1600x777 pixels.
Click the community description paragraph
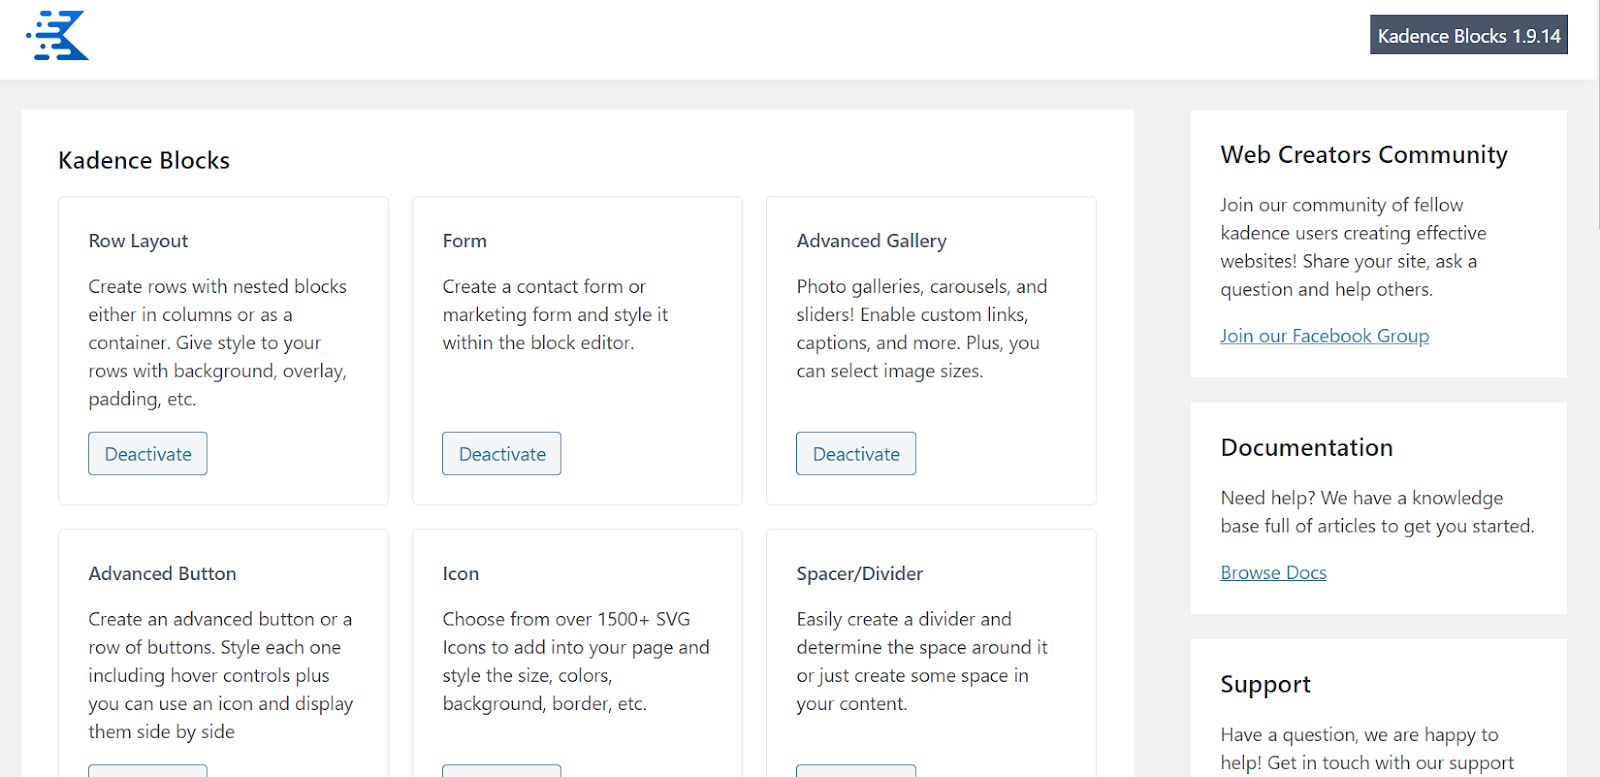1353,247
